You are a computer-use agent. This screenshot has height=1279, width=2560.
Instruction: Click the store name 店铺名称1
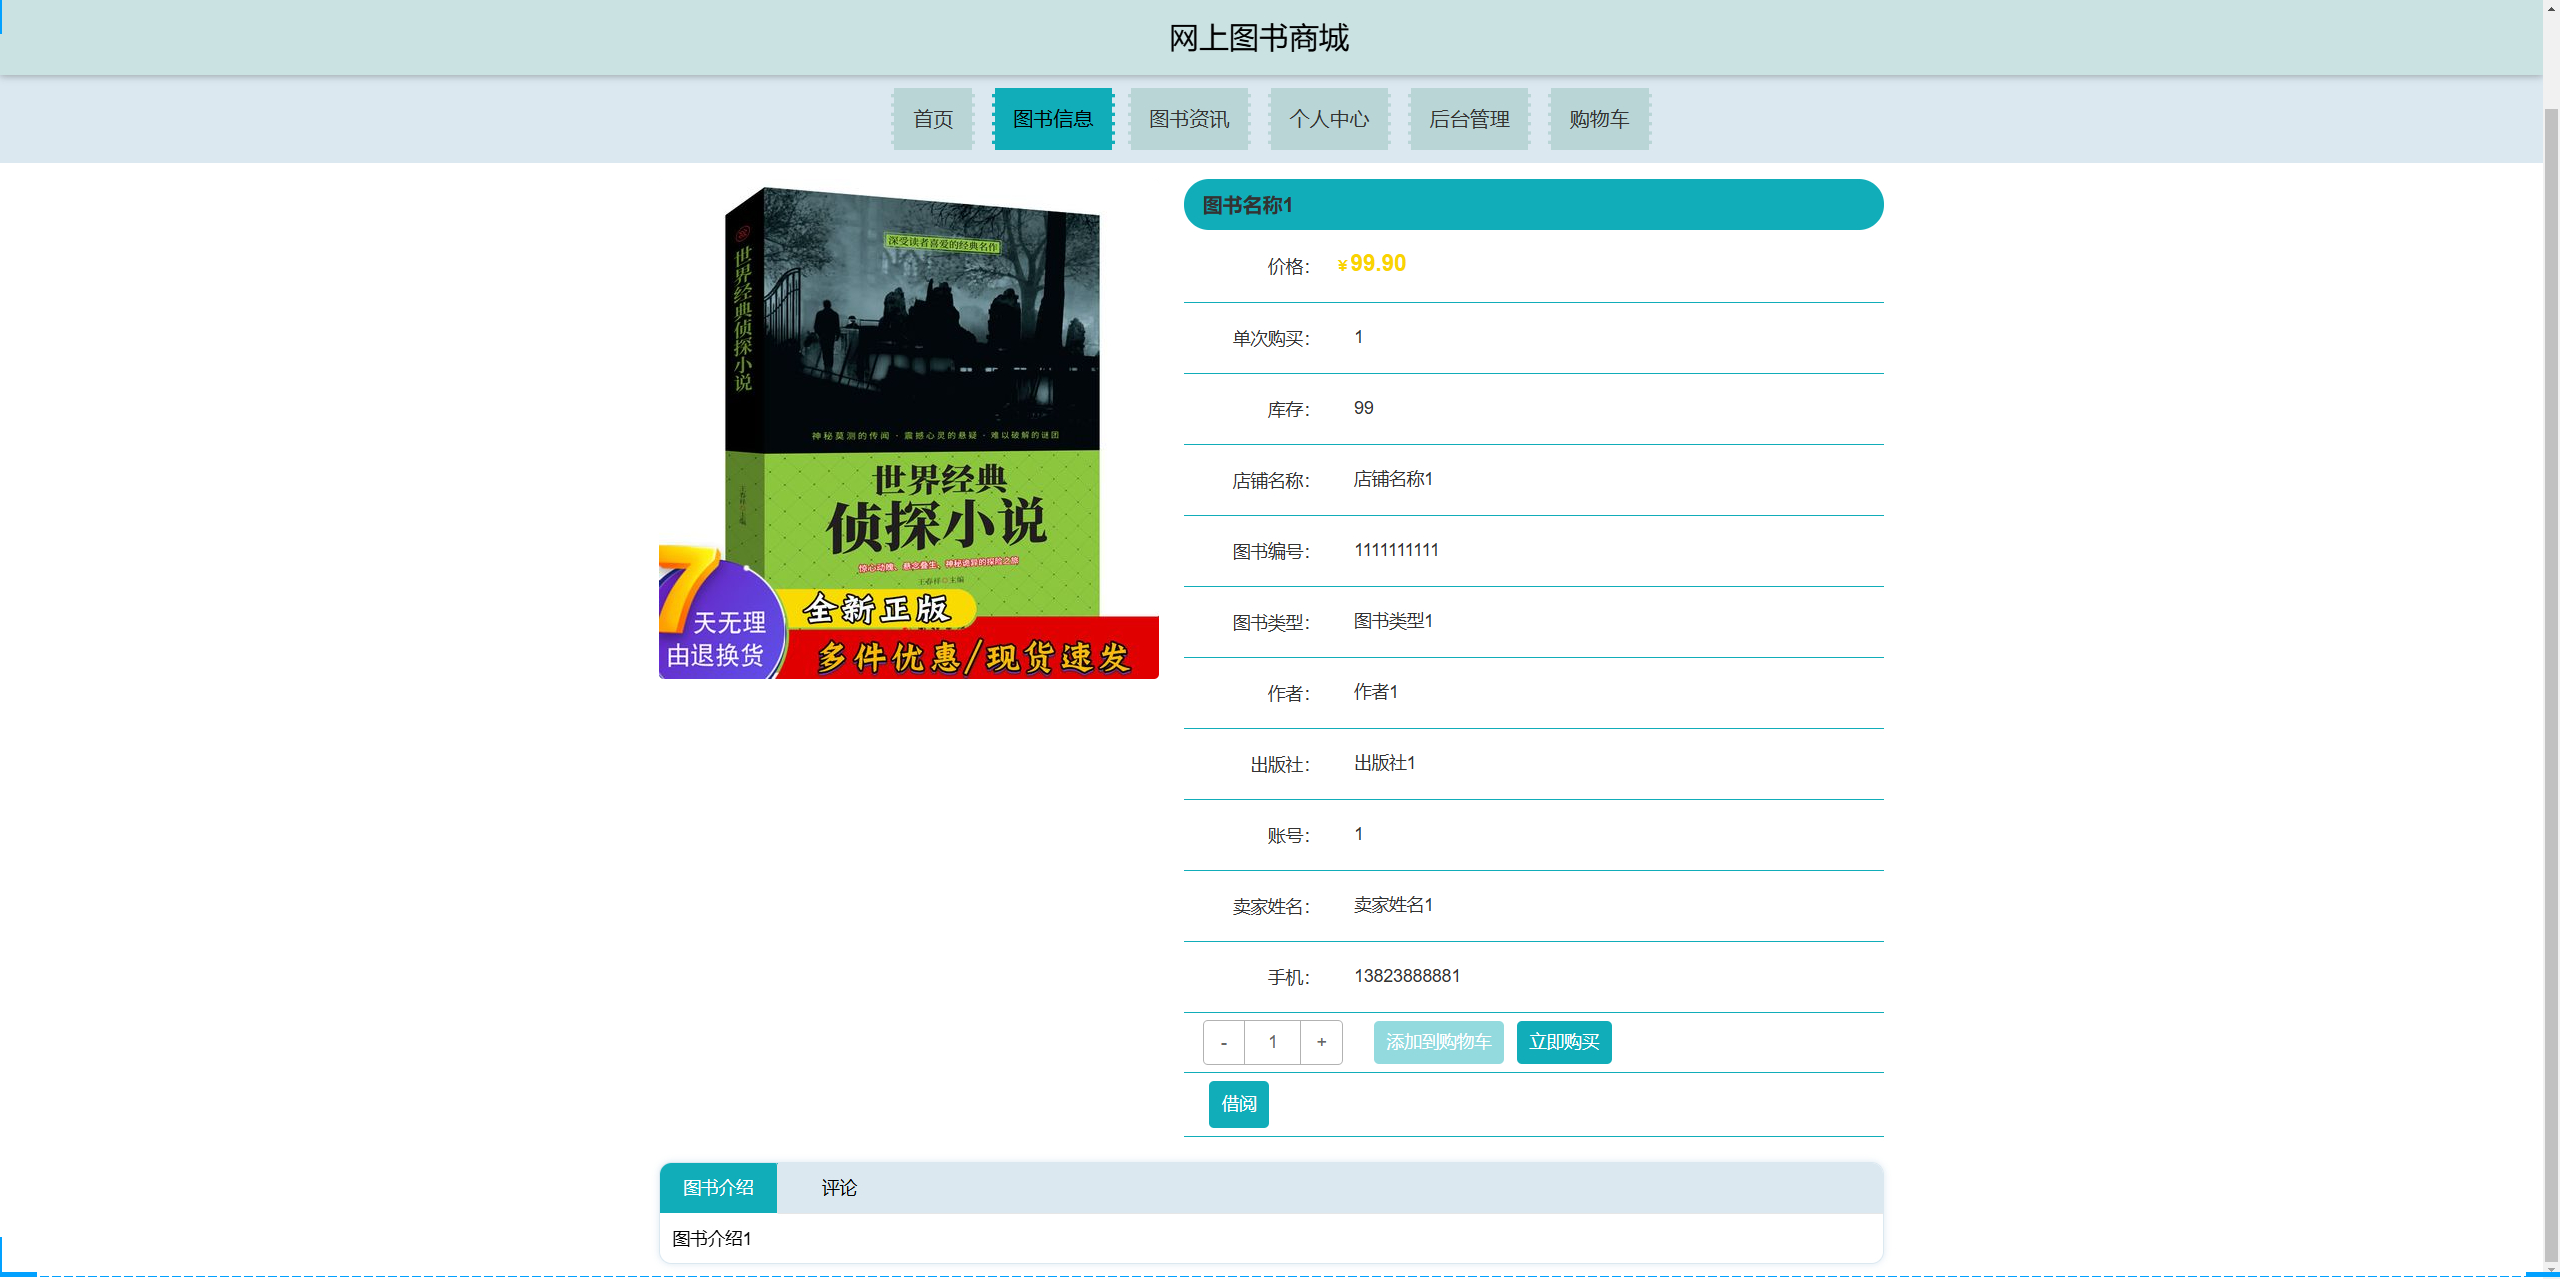click(1392, 479)
